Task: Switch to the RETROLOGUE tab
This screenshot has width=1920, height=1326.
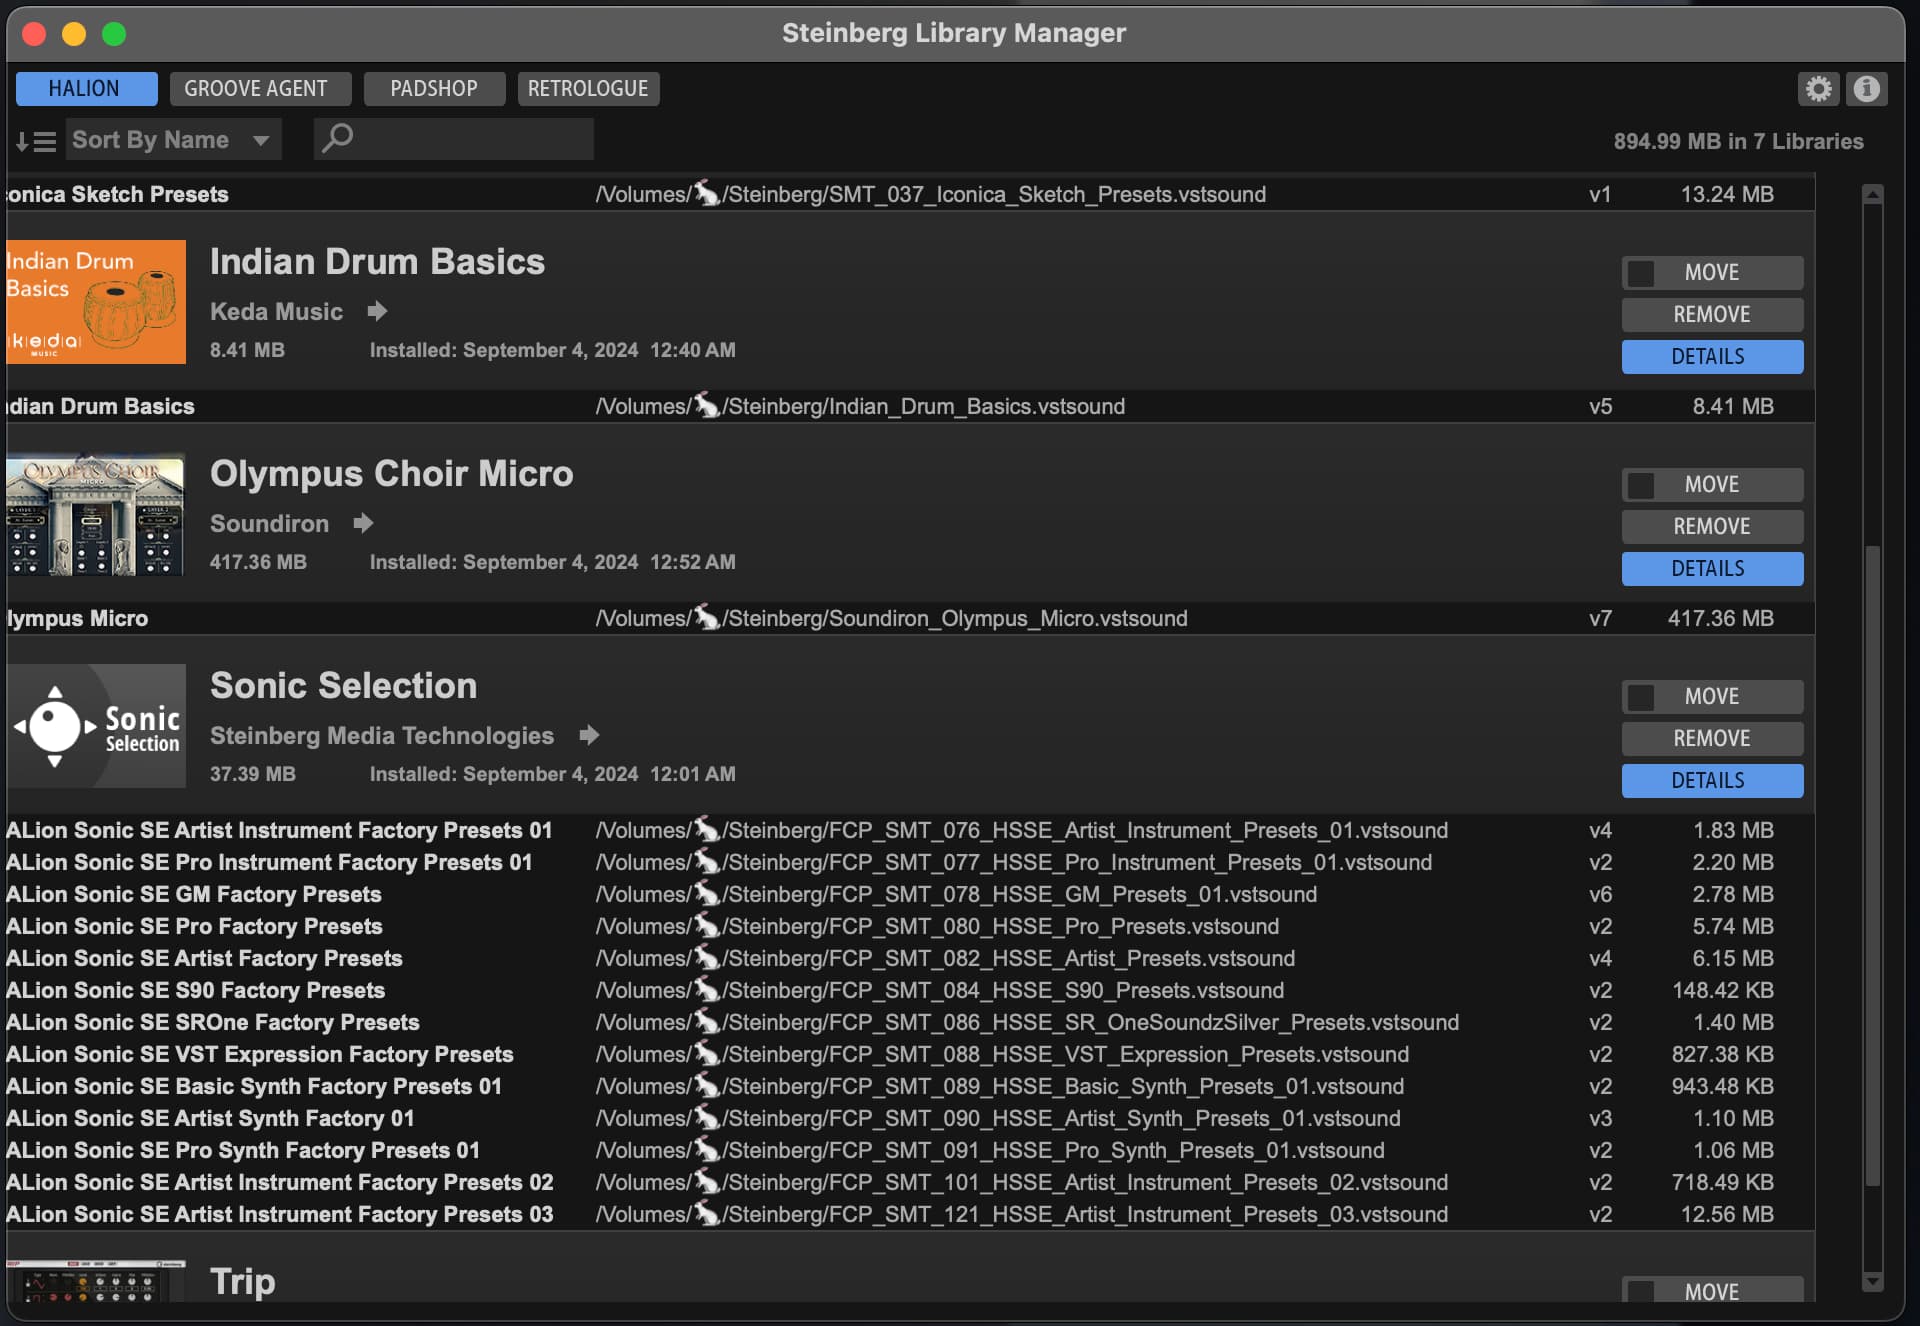Action: 588,89
